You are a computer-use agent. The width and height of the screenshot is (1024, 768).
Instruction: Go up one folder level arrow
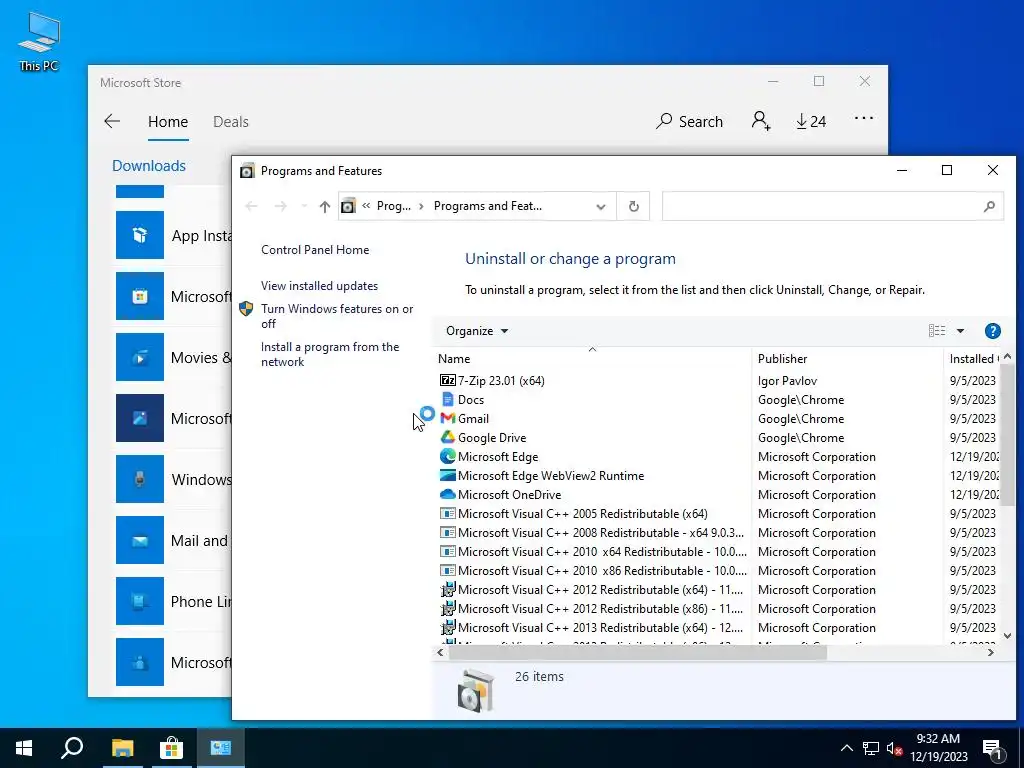tap(325, 206)
